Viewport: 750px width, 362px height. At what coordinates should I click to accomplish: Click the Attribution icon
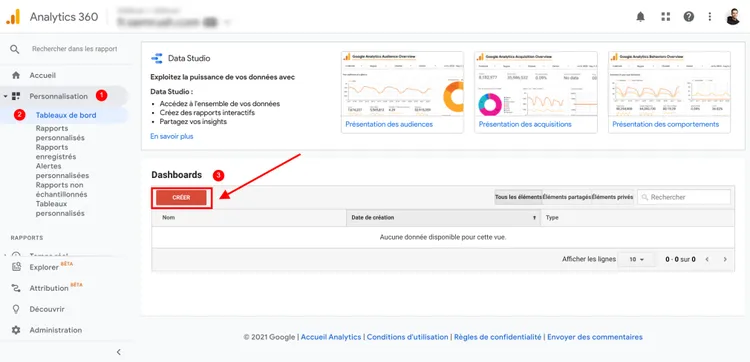(16, 288)
